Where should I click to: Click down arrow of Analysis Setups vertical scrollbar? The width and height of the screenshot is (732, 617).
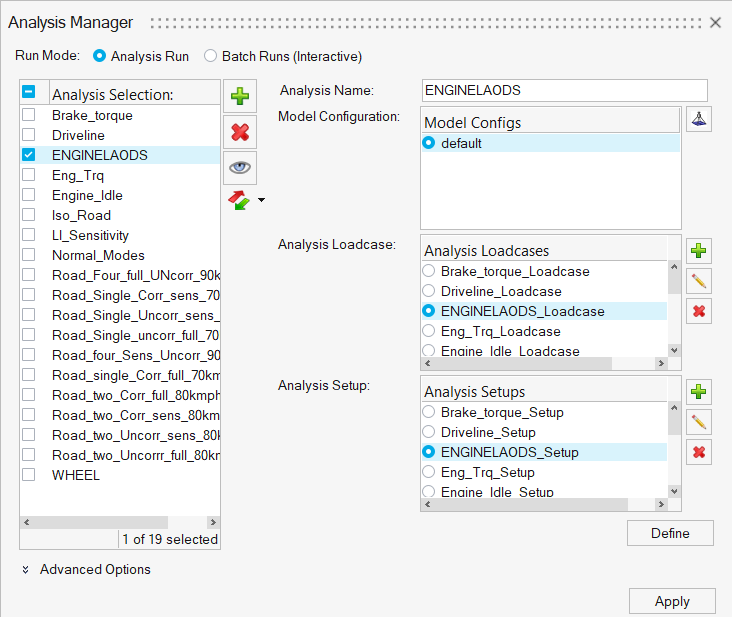674,491
